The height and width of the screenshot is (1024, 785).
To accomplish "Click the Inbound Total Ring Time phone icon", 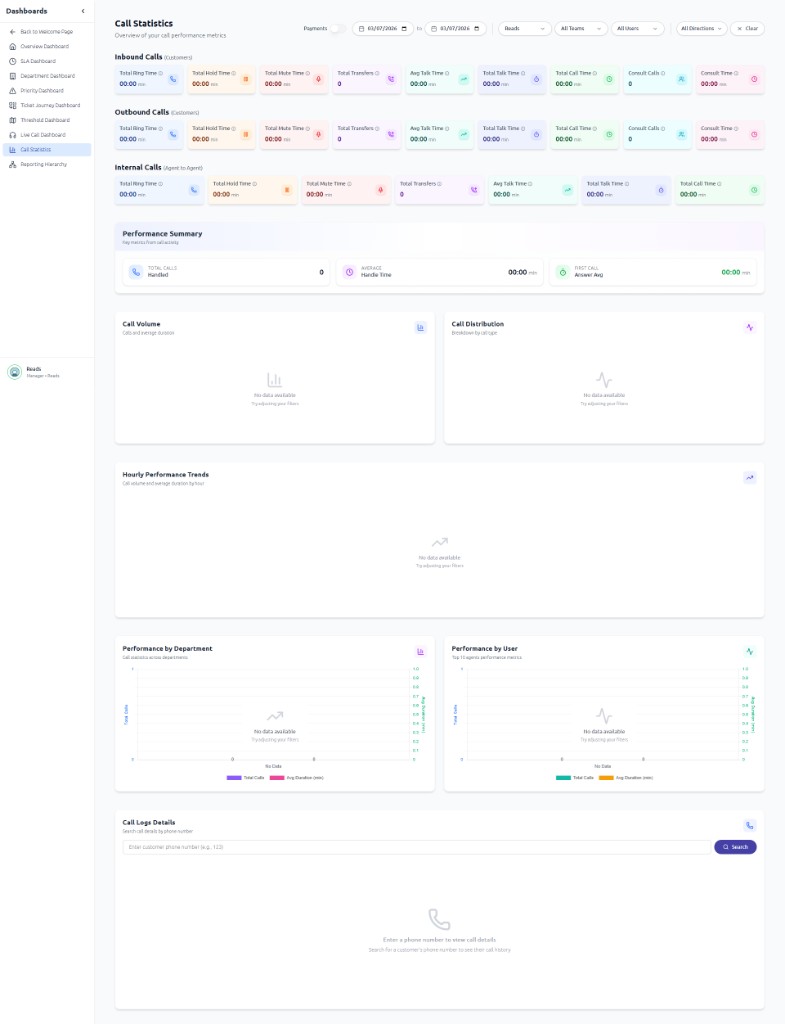I will click(x=173, y=79).
